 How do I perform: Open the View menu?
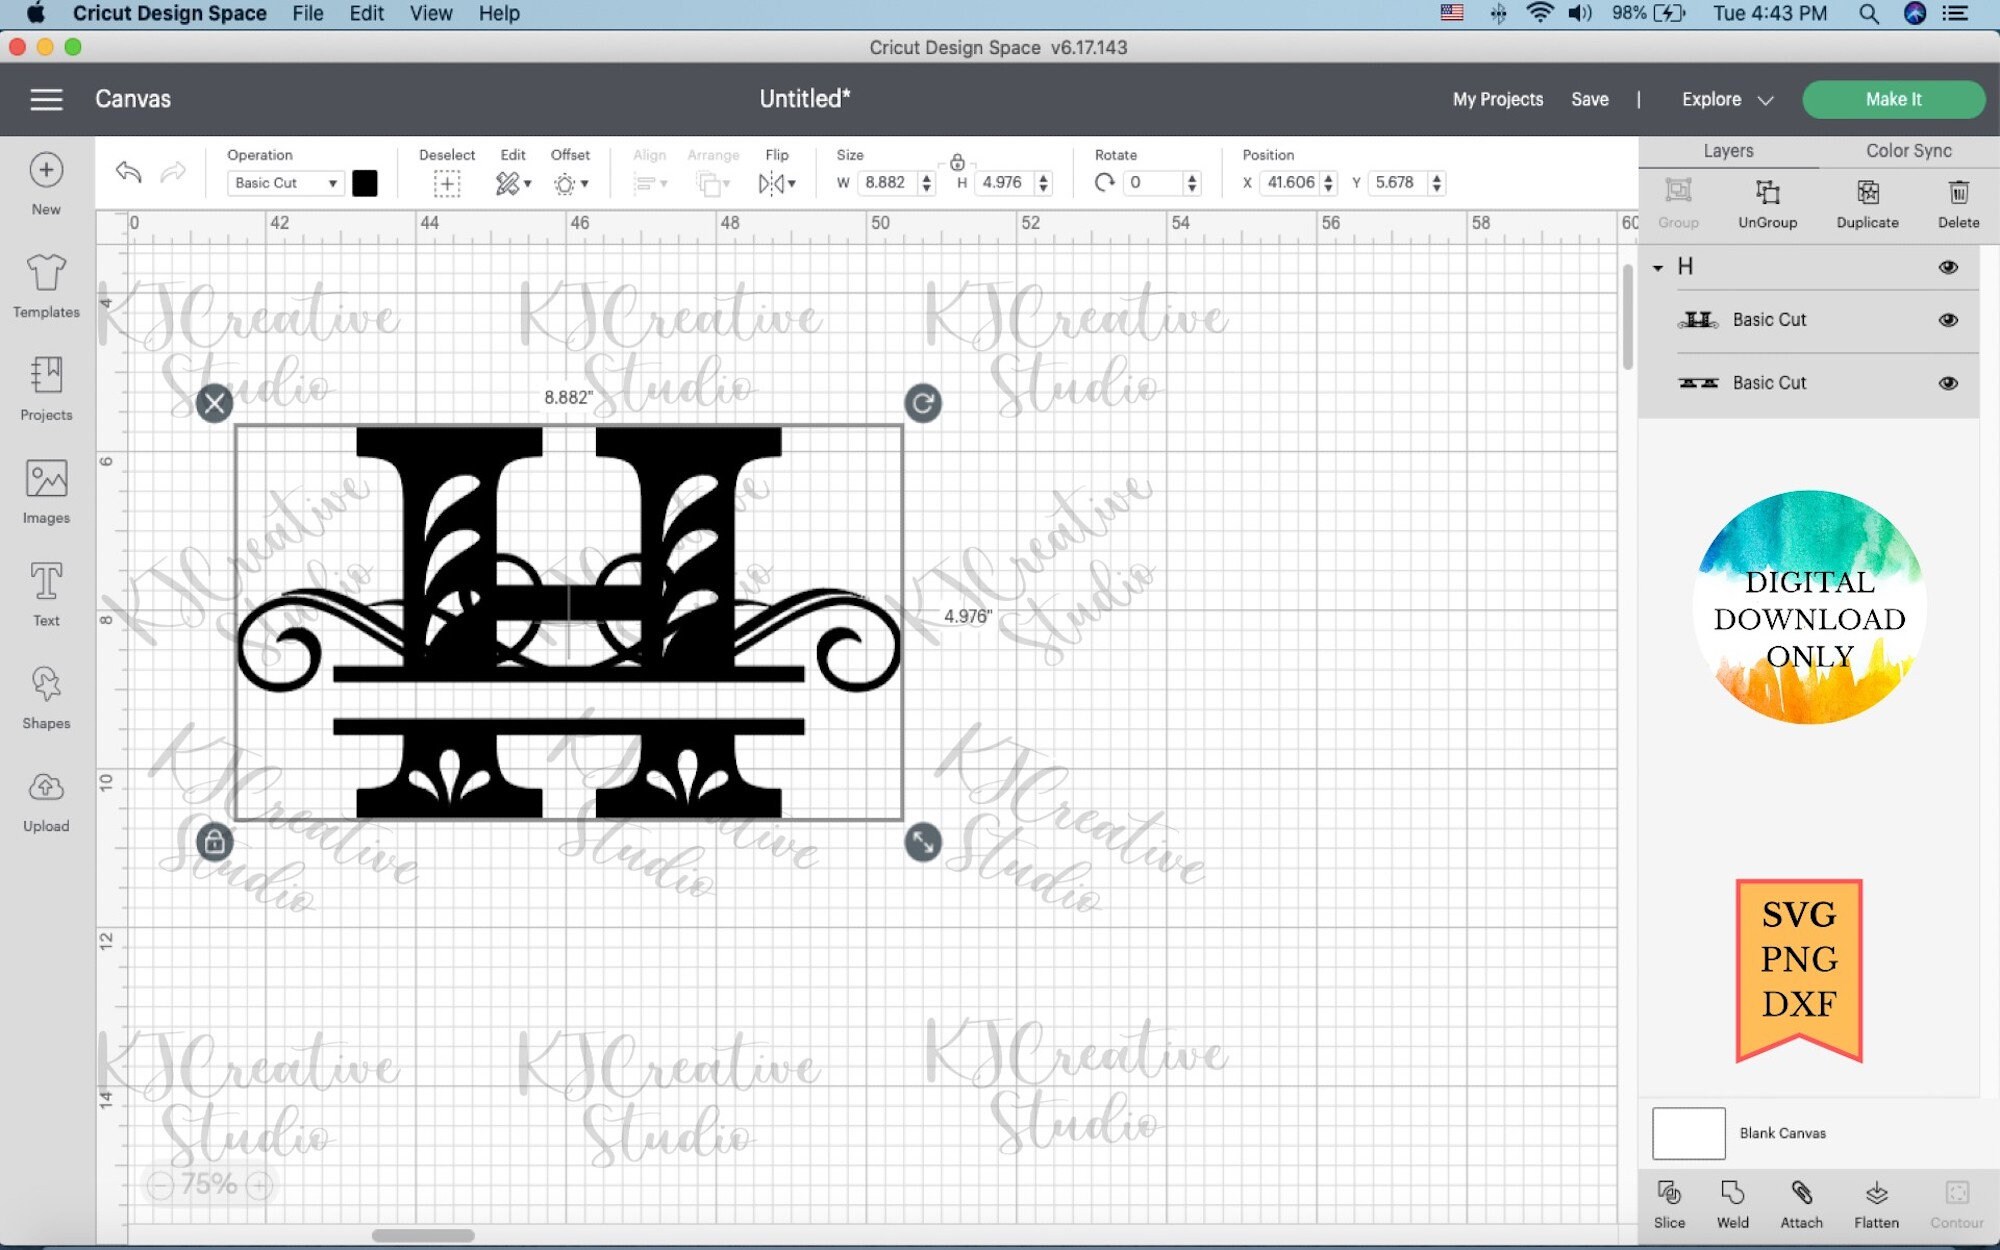(x=430, y=13)
